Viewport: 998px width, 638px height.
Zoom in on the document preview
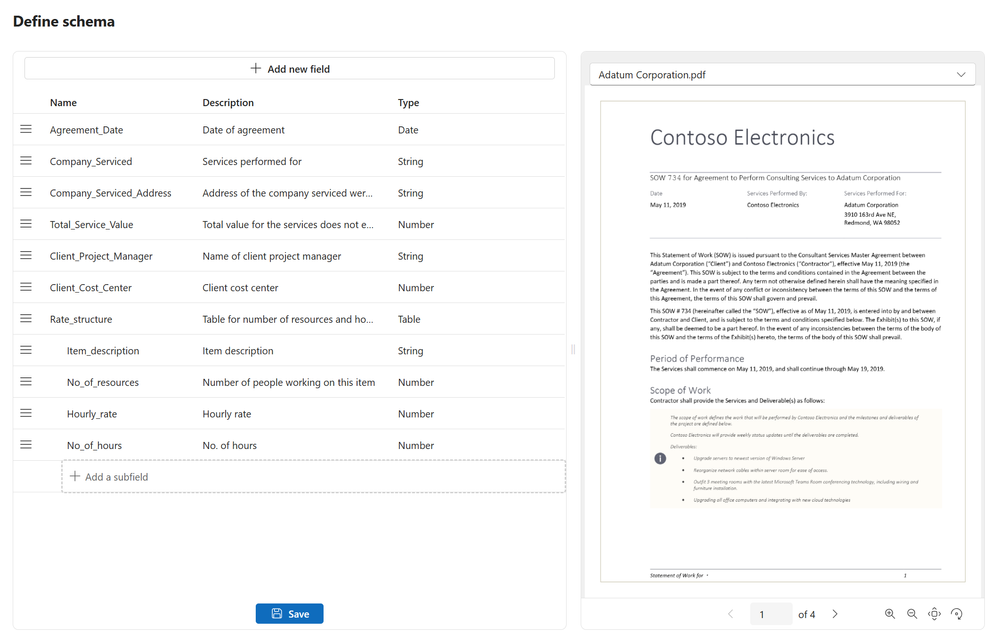tap(890, 614)
